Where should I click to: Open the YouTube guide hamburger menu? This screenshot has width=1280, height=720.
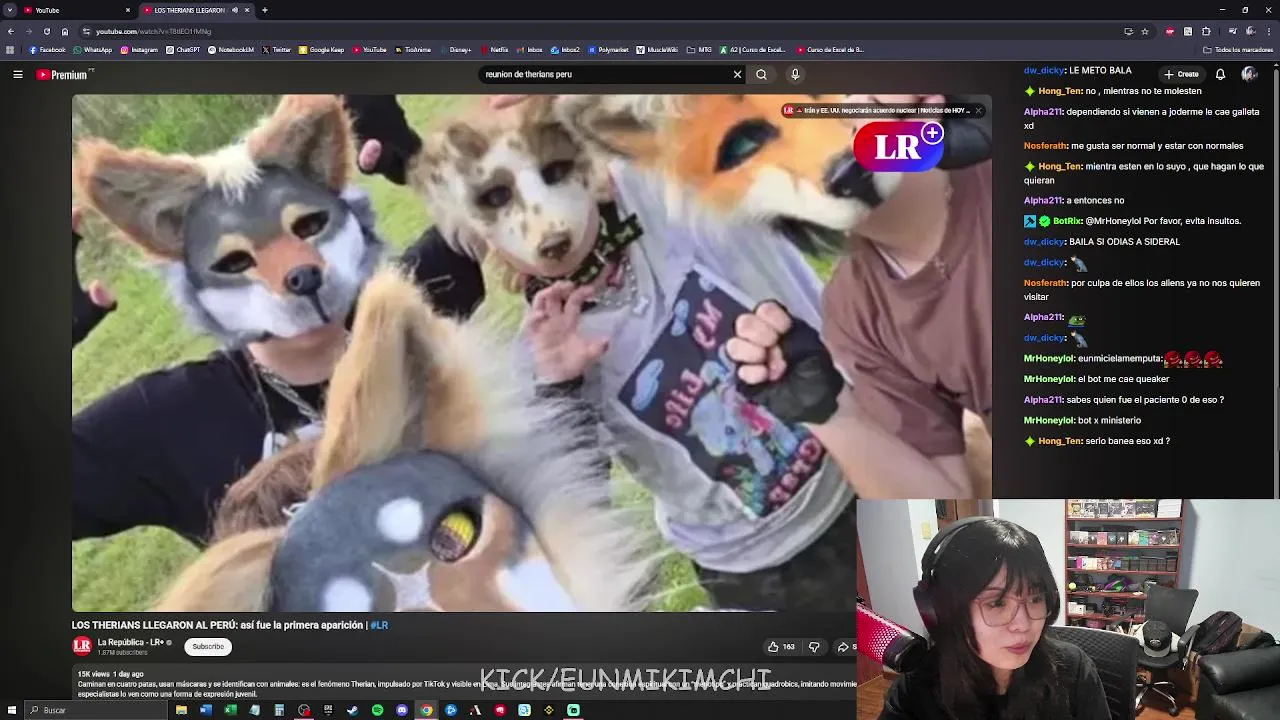pos(18,74)
